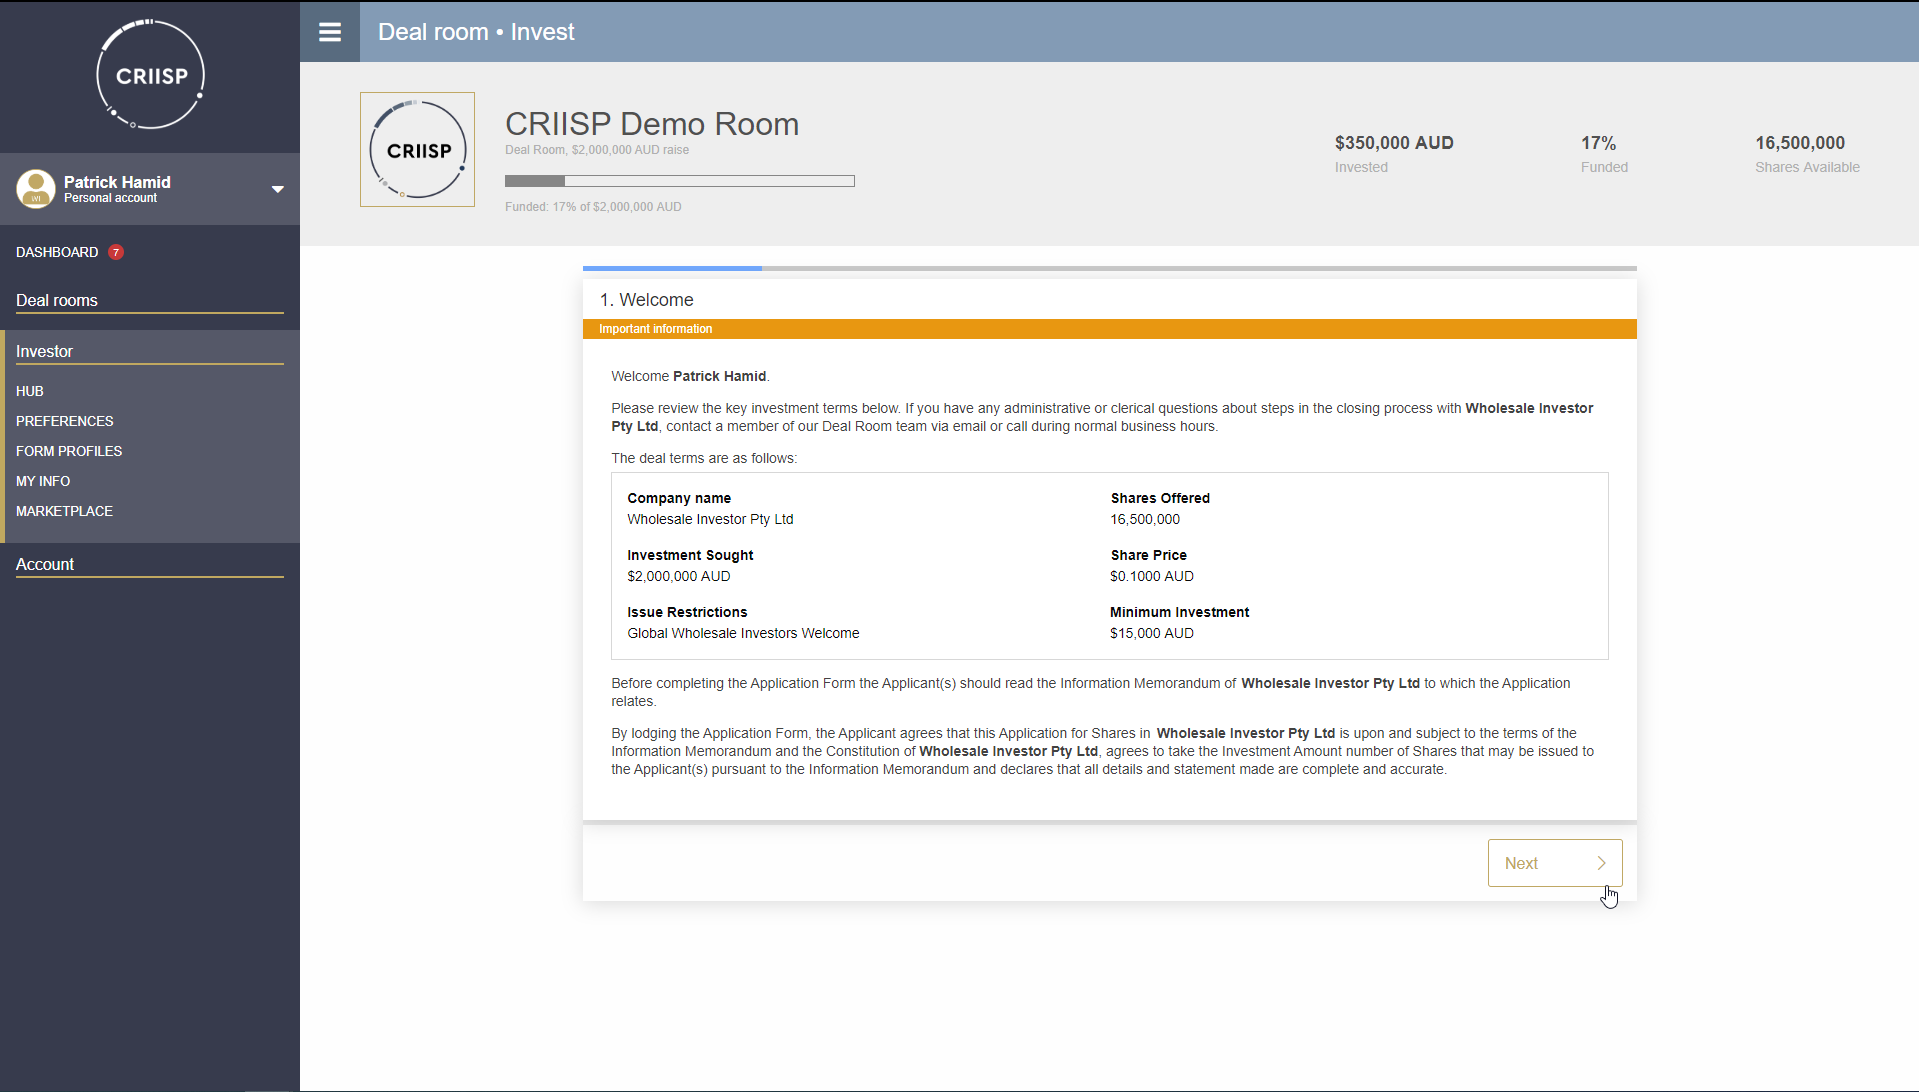Click the '$2,000,000 AUD' investment sought value
This screenshot has height=1092, width=1919.
(679, 576)
